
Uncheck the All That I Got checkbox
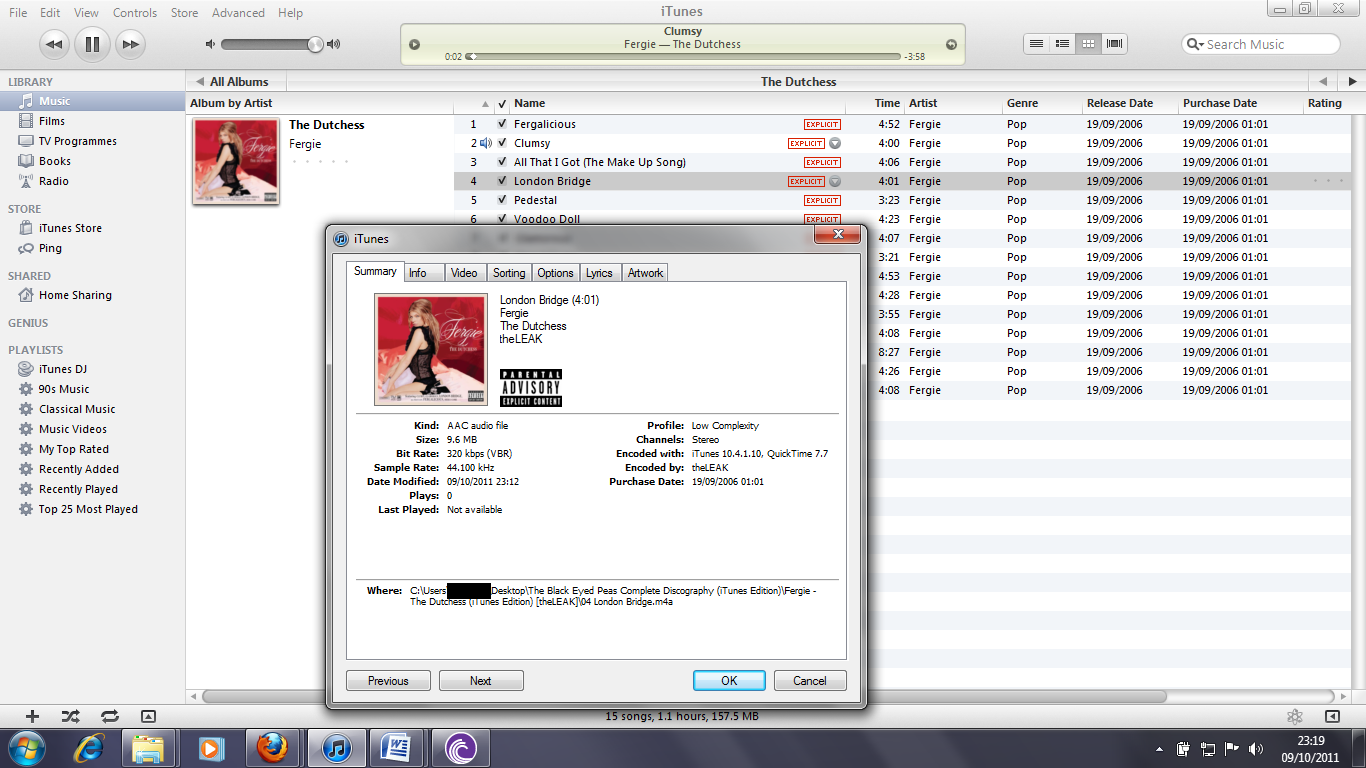[x=502, y=162]
